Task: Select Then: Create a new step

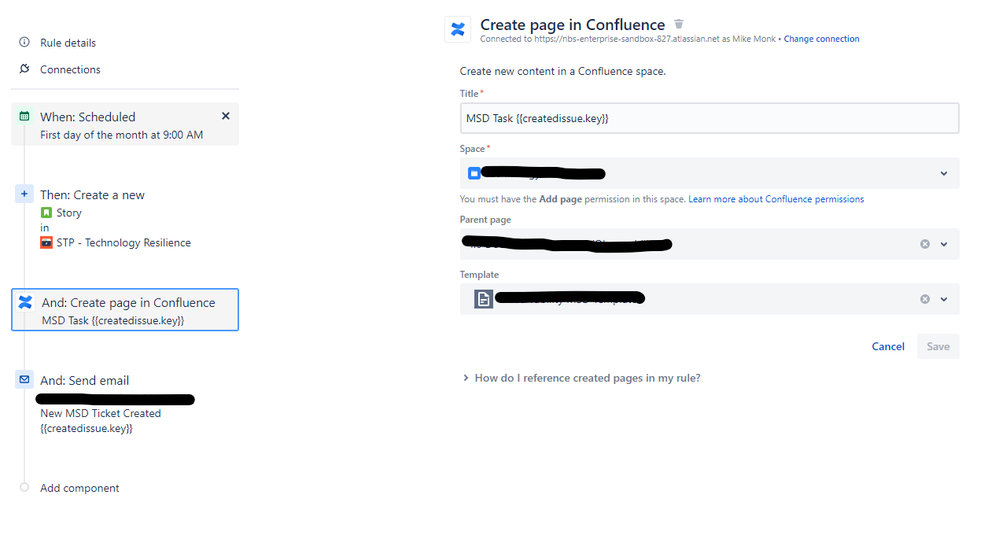Action: click(92, 195)
